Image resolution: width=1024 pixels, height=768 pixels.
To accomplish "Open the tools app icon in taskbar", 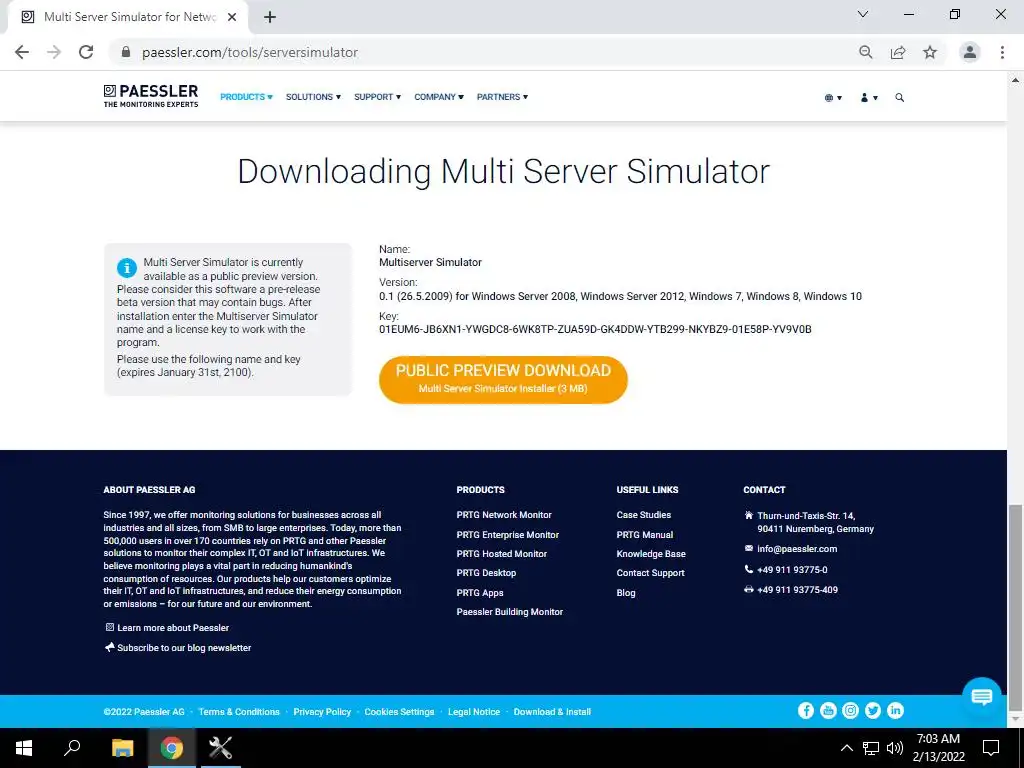I will tap(221, 748).
